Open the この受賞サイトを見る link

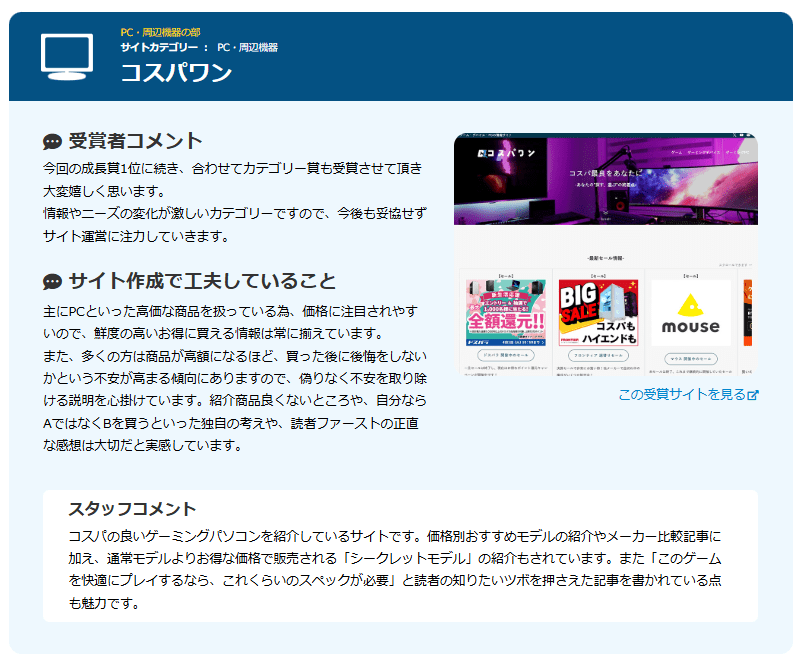point(681,394)
